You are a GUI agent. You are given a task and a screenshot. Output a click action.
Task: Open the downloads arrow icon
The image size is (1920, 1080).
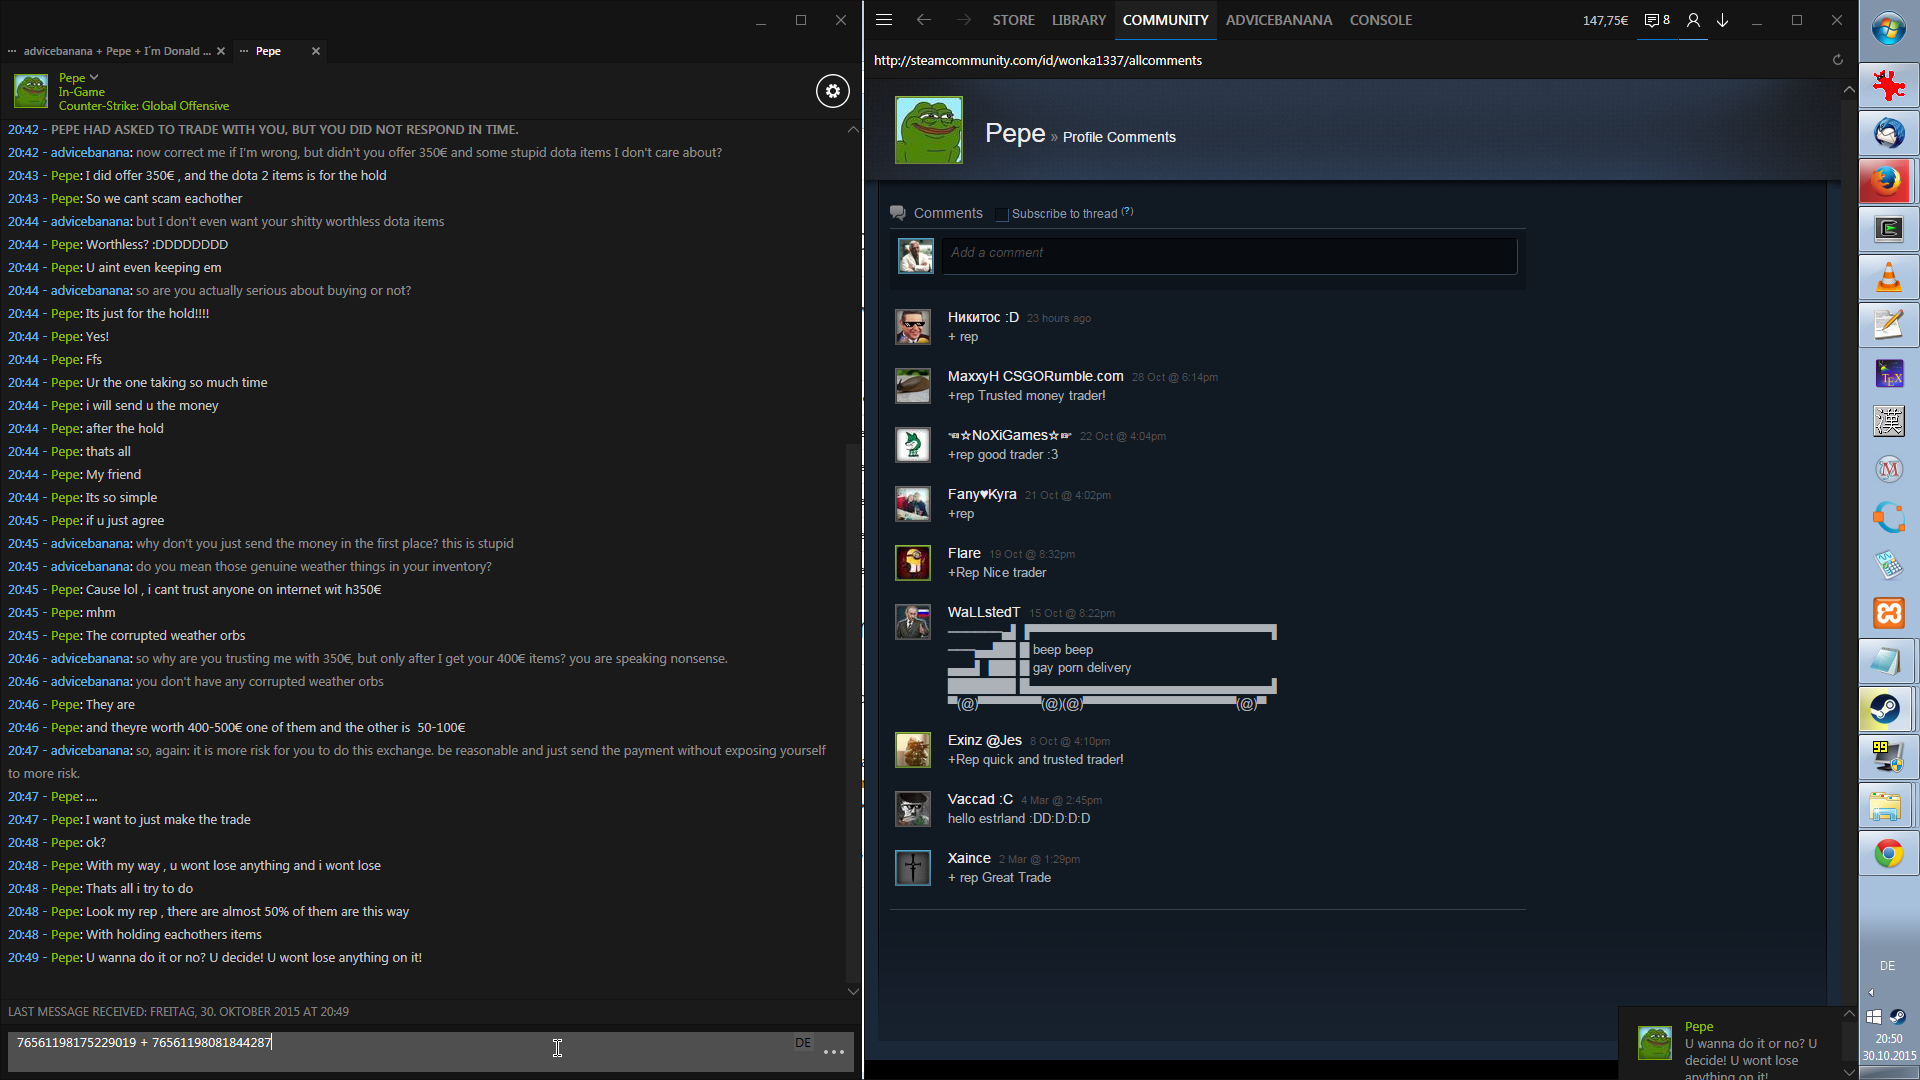coord(1723,20)
